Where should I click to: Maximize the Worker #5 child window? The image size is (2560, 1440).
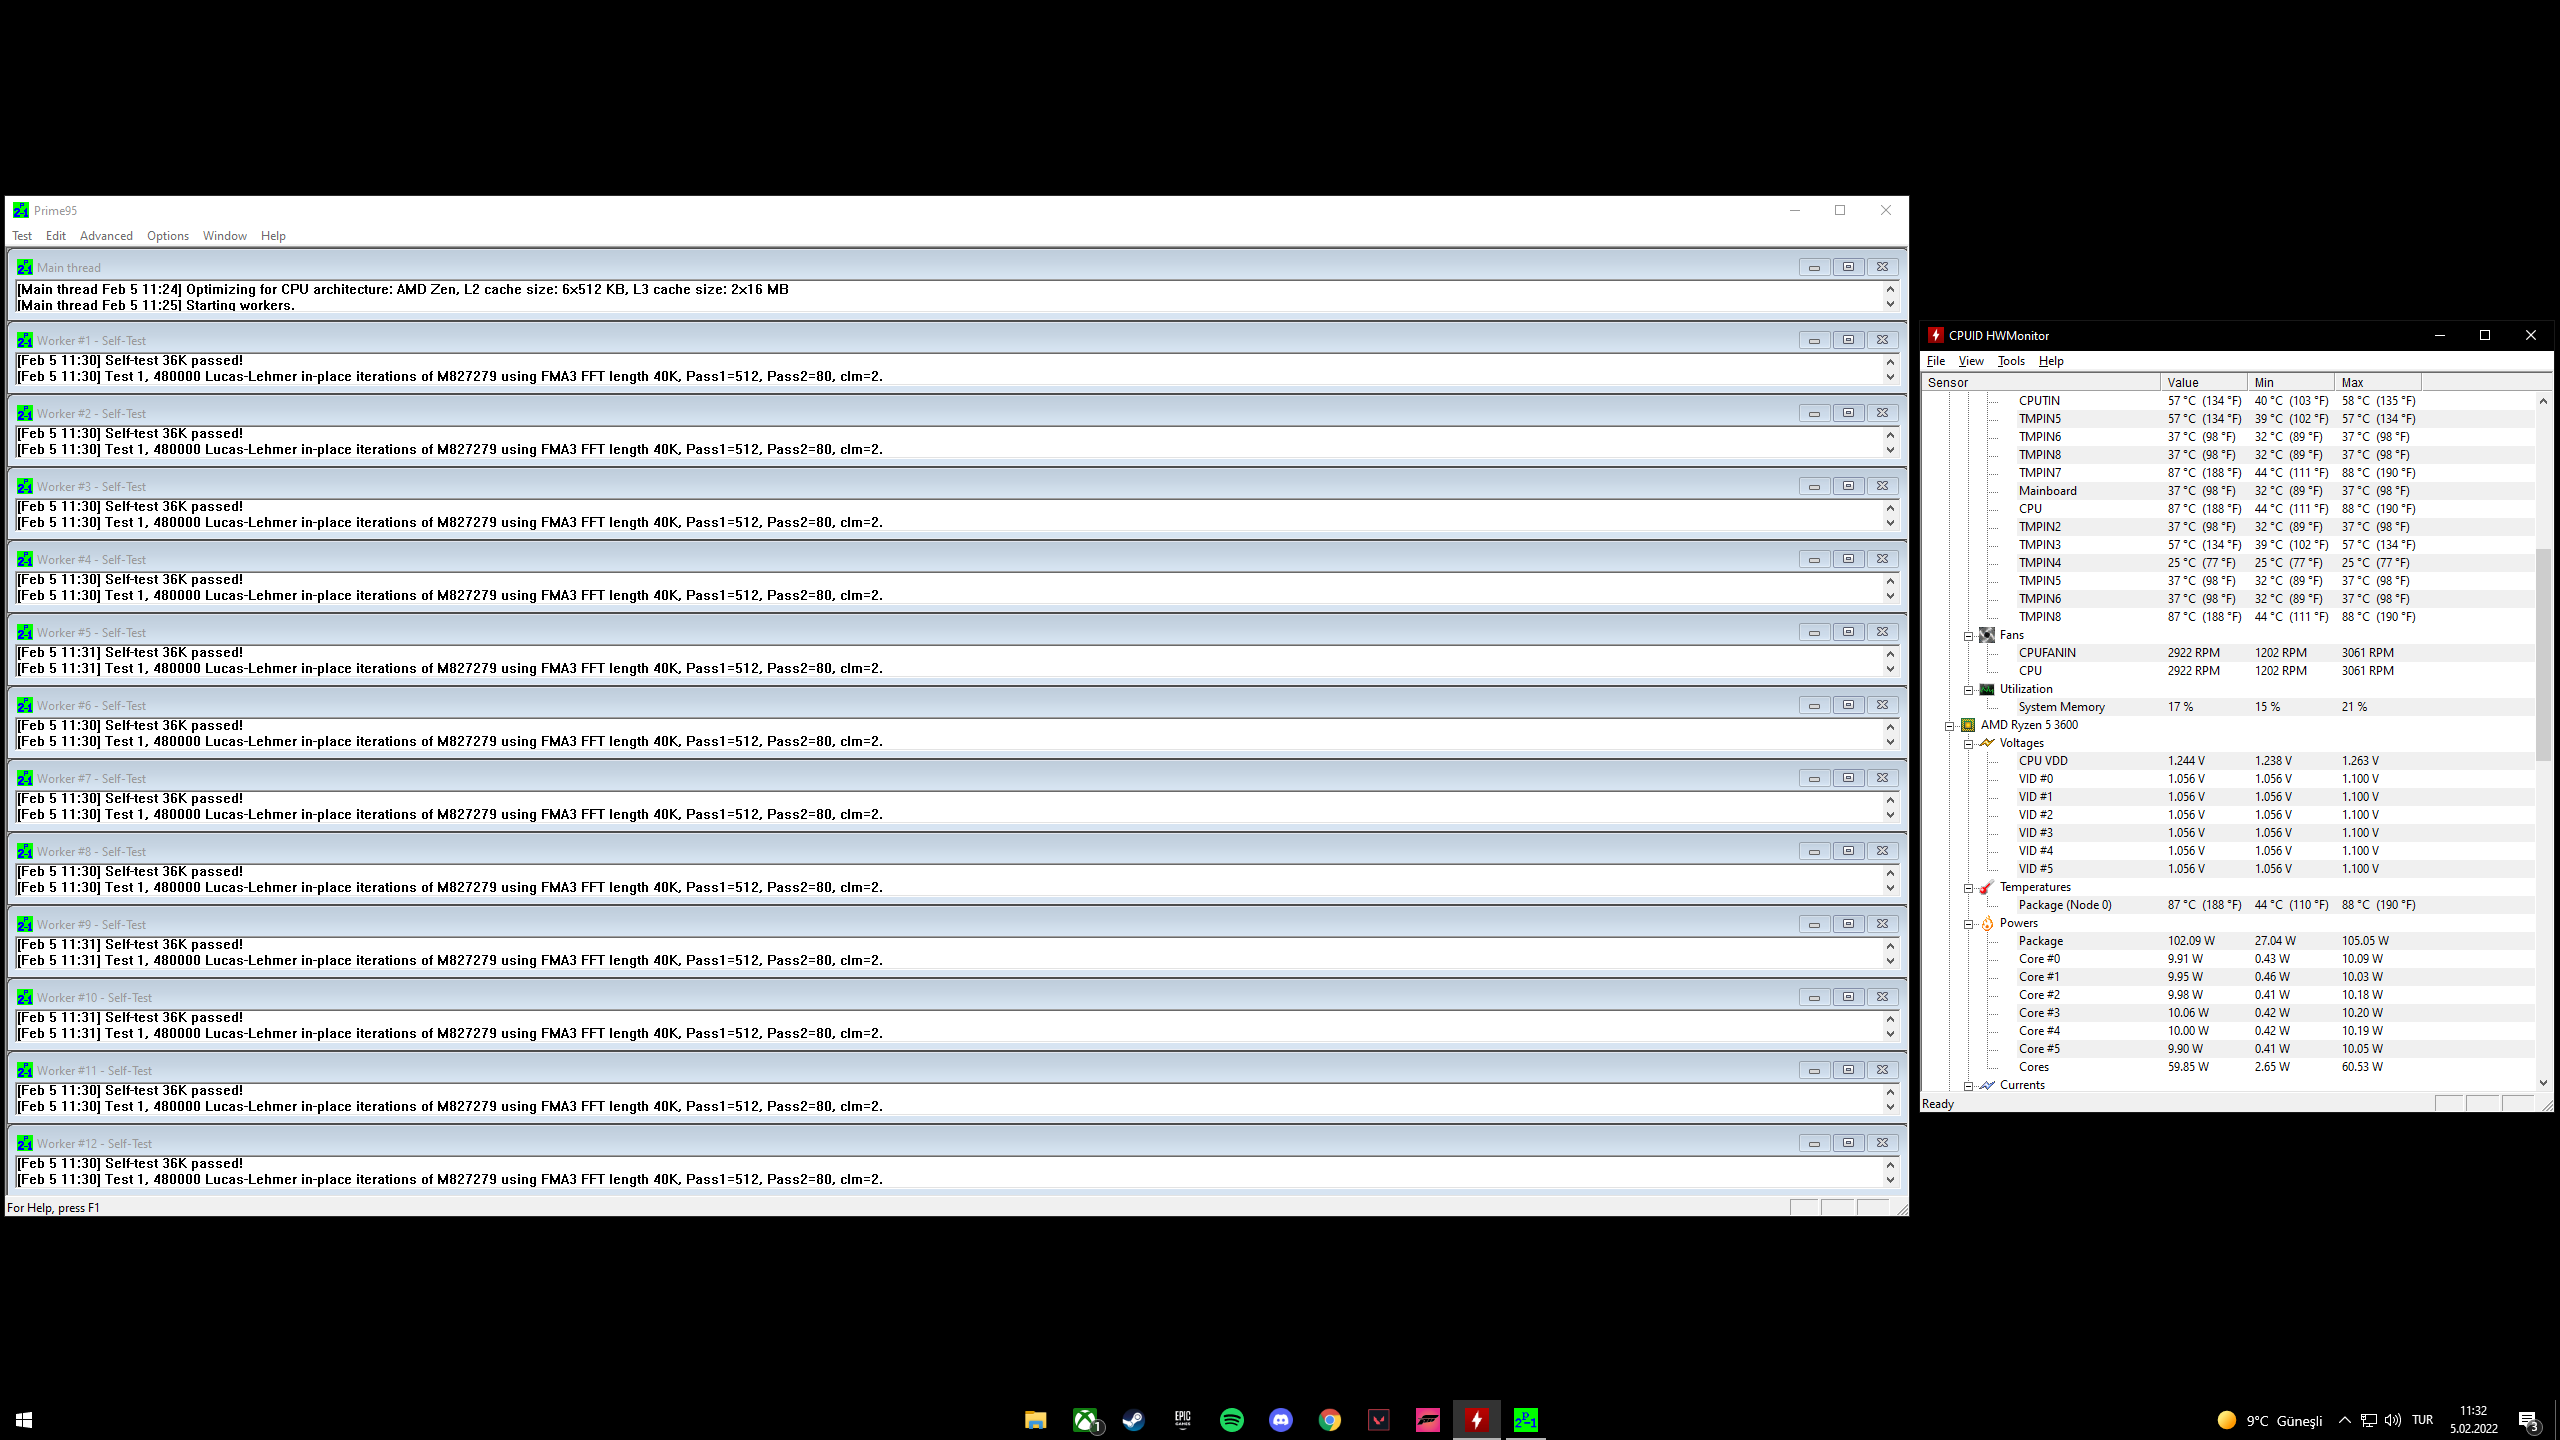[x=1848, y=632]
